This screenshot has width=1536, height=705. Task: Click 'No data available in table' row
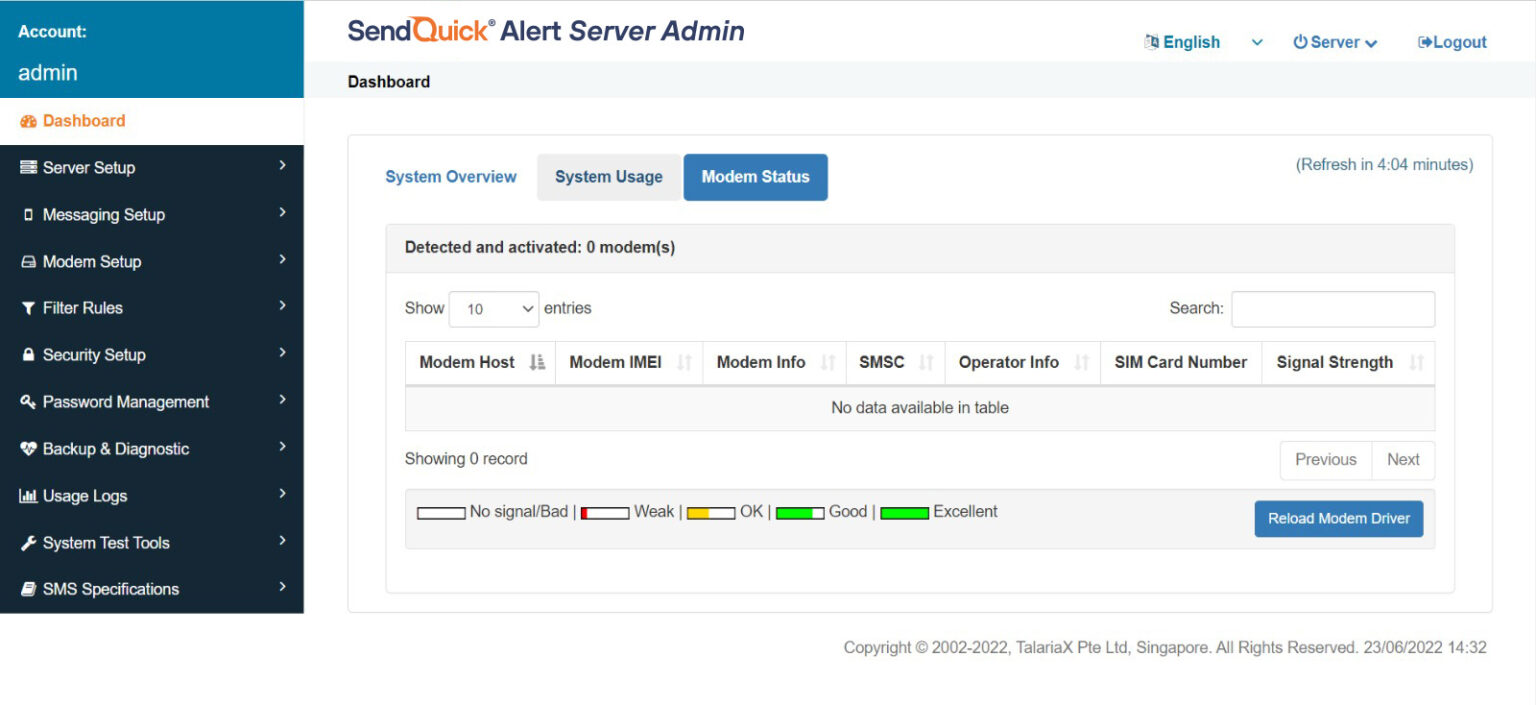click(x=920, y=408)
